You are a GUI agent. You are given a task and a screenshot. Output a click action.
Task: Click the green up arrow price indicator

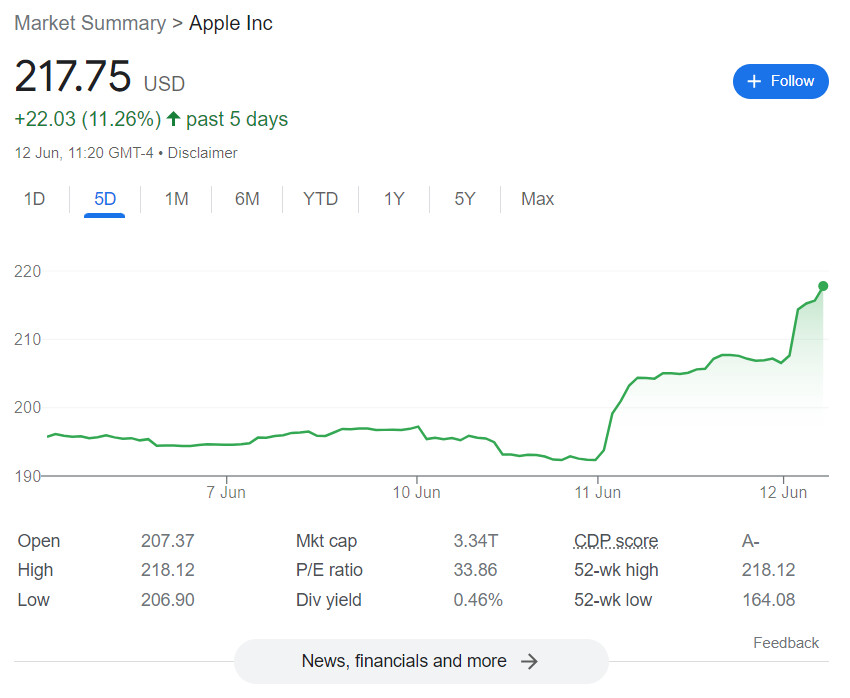(x=173, y=119)
